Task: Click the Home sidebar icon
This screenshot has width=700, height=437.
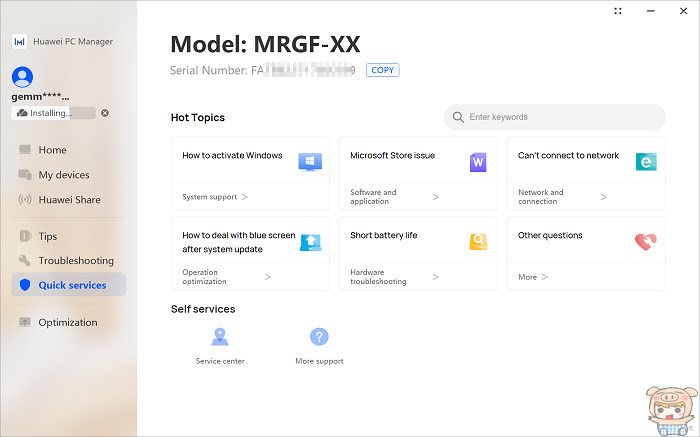Action: pos(25,149)
